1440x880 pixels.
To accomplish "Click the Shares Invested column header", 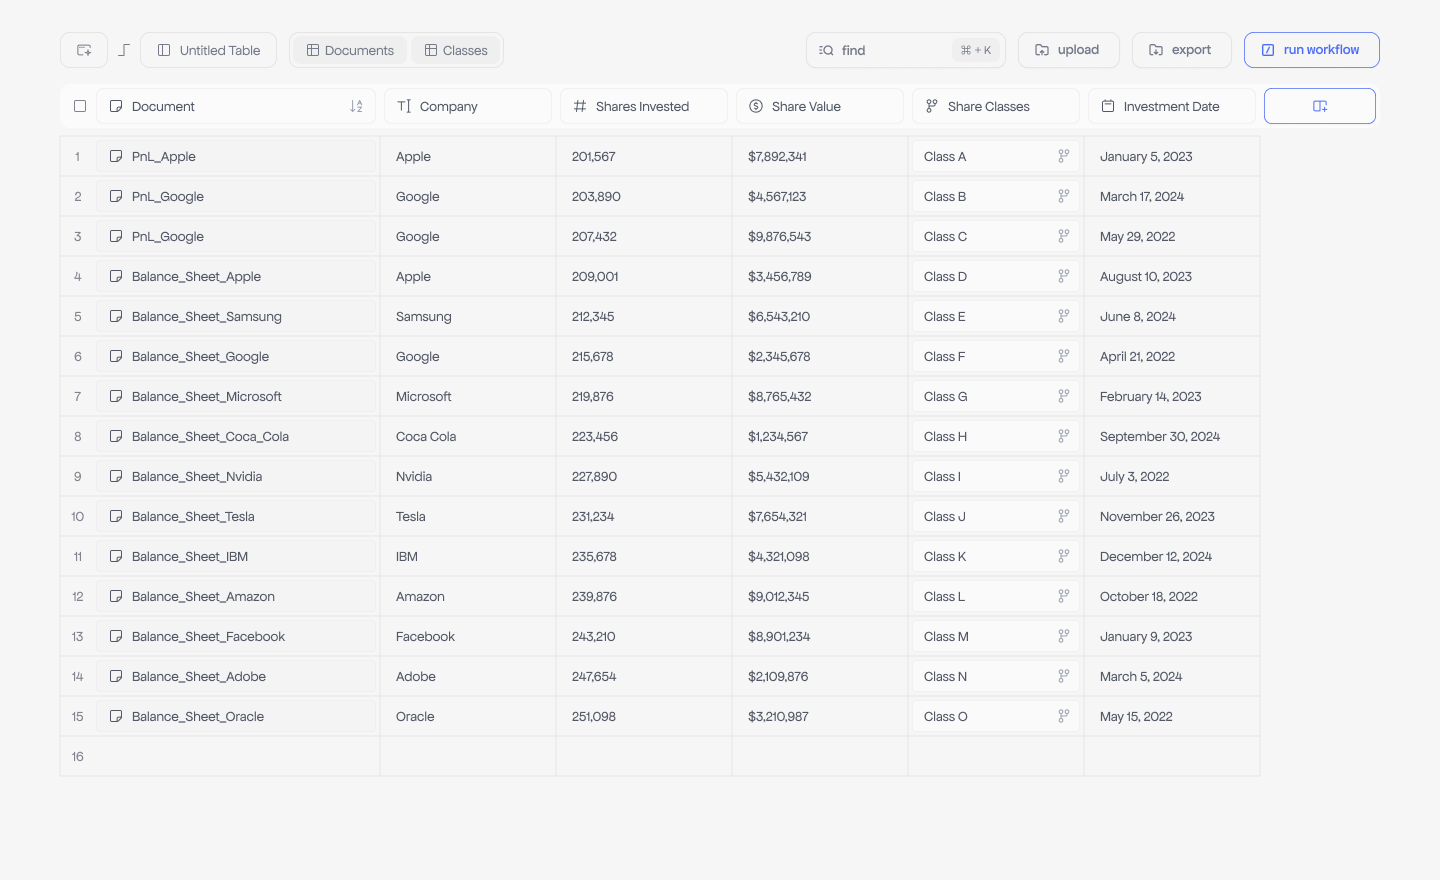I will coord(643,106).
